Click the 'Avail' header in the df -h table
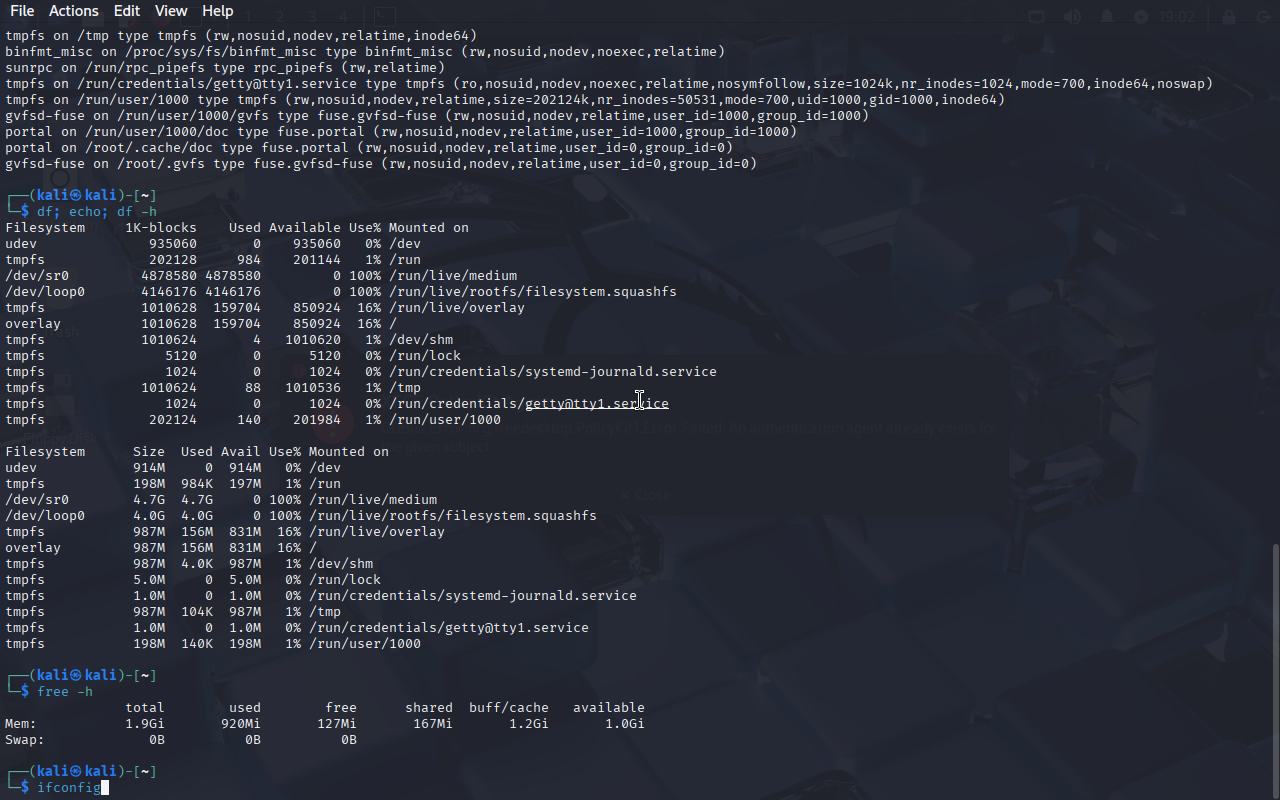Screen dimensions: 1280x800 pyautogui.click(x=241, y=452)
